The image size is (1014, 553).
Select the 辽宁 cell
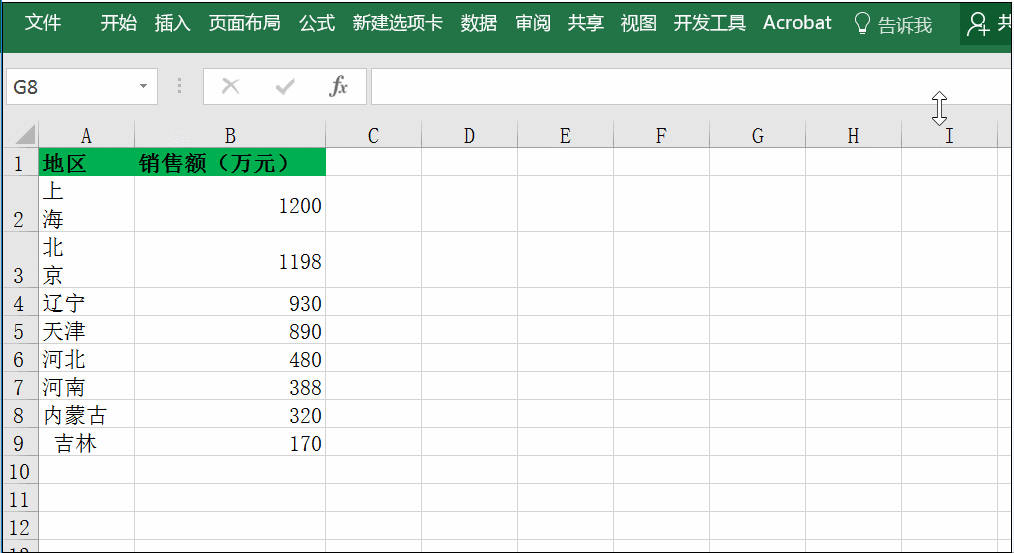[x=87, y=302]
